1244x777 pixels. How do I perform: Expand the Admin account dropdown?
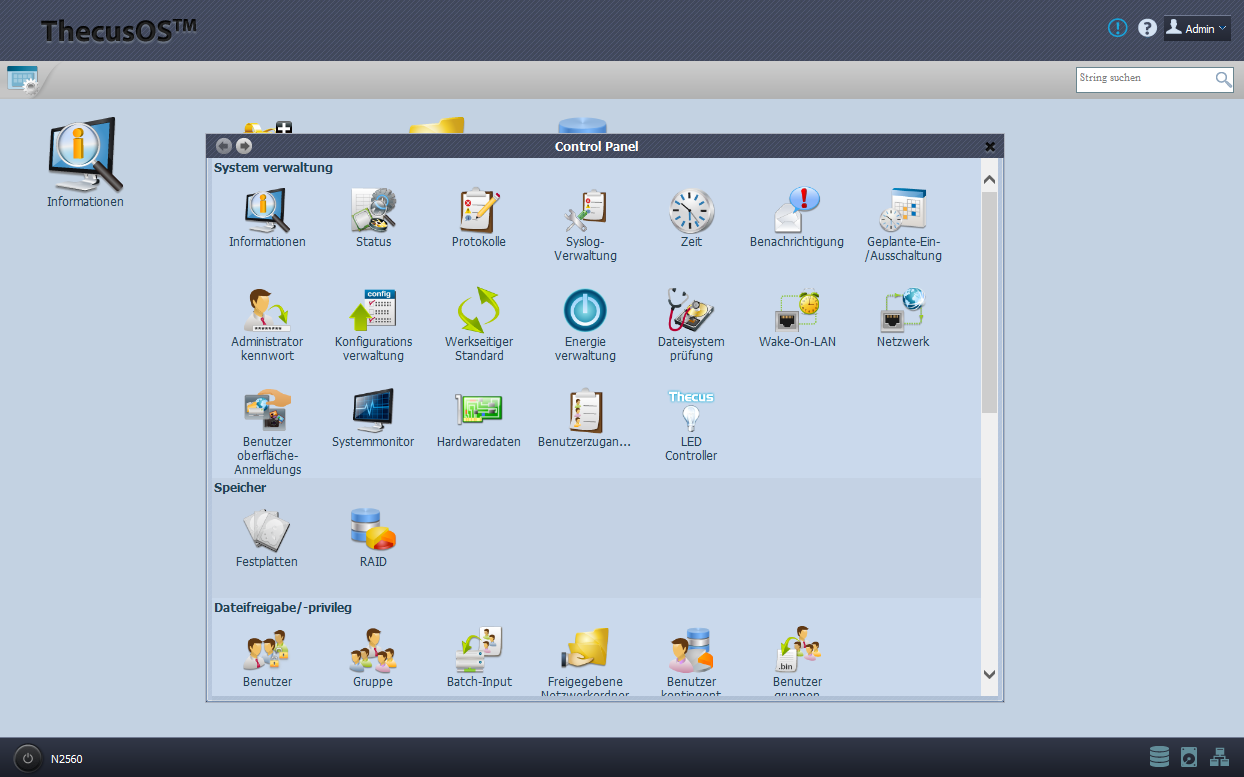[x=1197, y=28]
